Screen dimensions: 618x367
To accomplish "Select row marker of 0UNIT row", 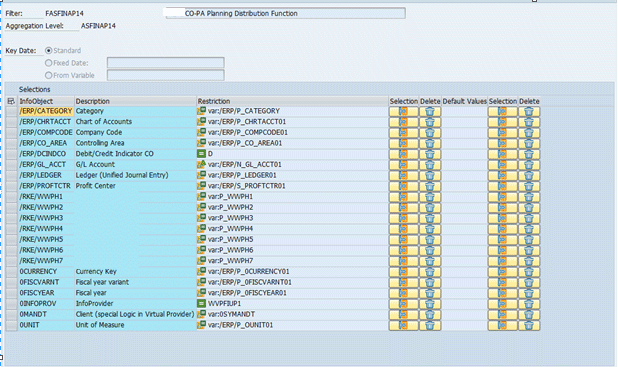I will pyautogui.click(x=11, y=325).
